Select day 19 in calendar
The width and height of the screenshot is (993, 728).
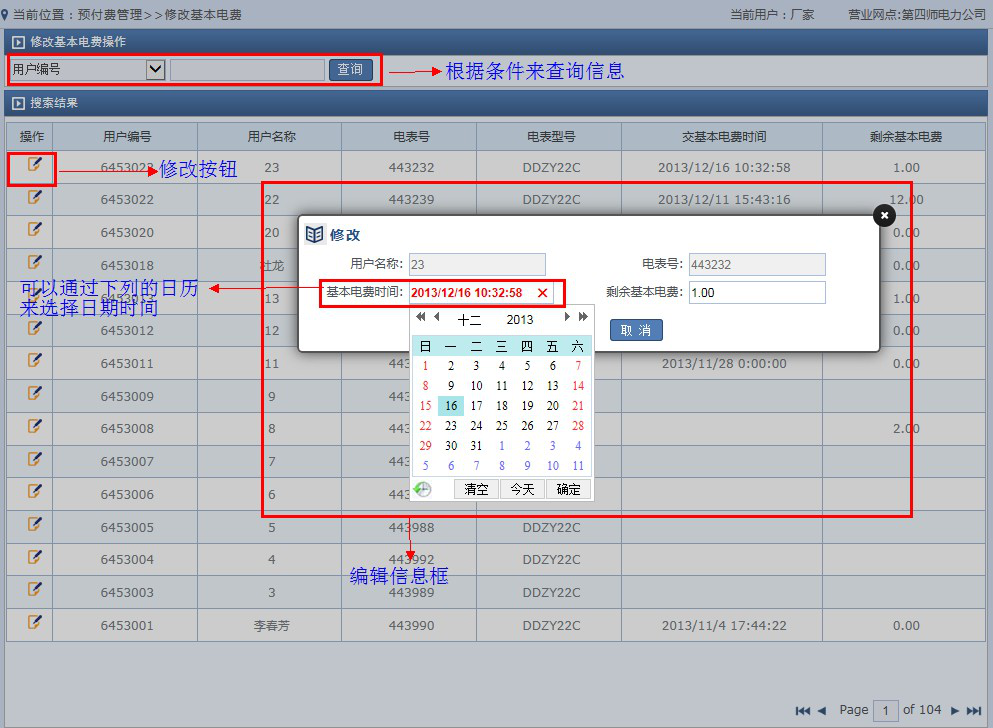(527, 406)
